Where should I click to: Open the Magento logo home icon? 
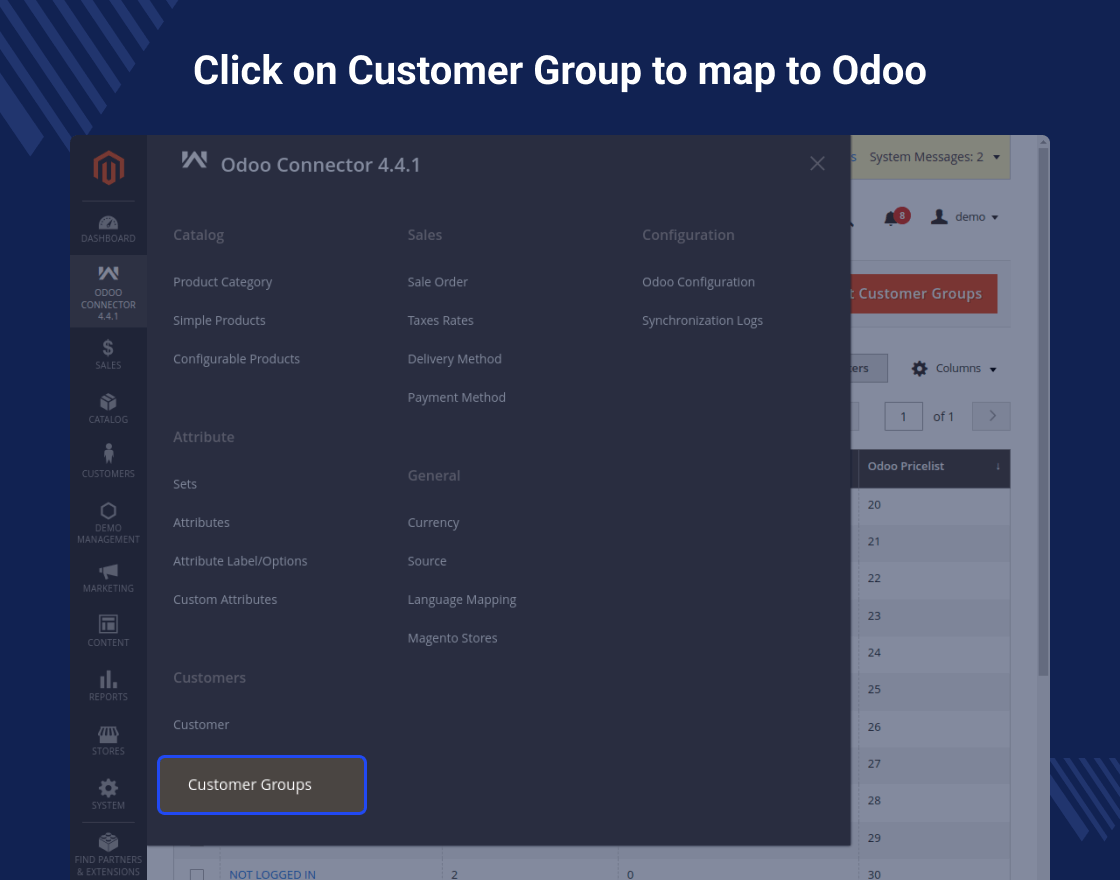[x=109, y=168]
